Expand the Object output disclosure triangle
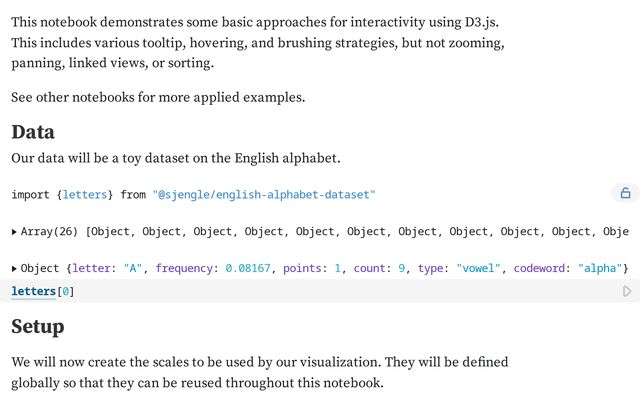Screen dimensions: 640x400 click(x=14, y=269)
